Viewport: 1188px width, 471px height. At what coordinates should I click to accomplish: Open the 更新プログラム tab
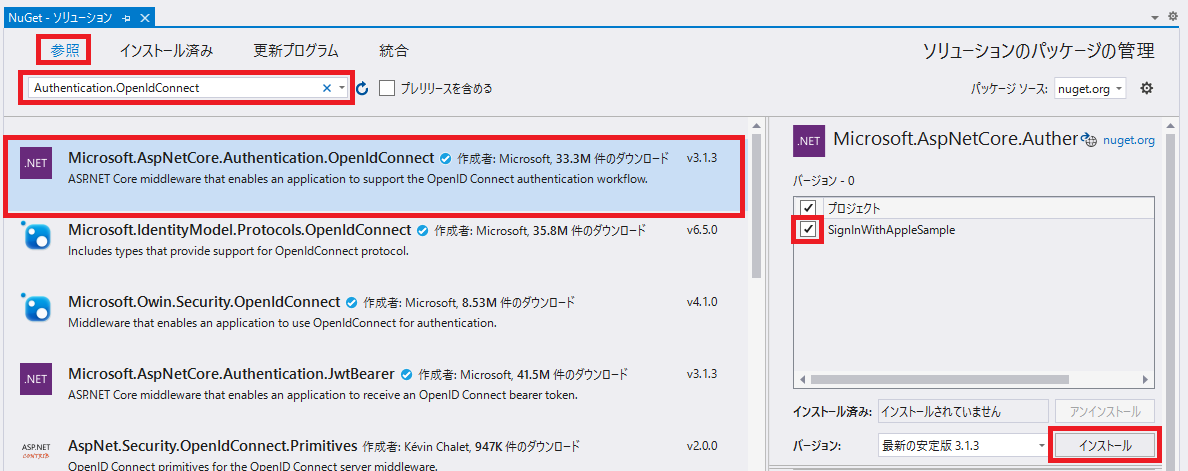pos(295,51)
